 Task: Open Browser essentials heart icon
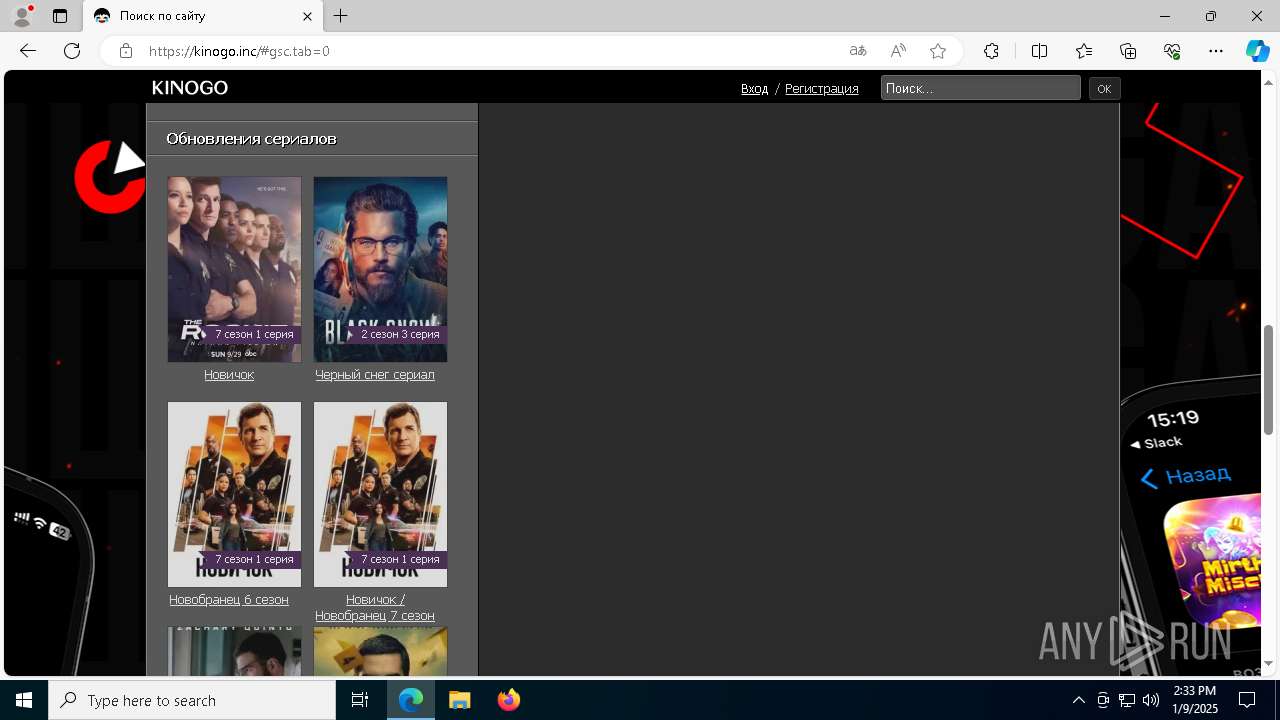pos(1172,51)
